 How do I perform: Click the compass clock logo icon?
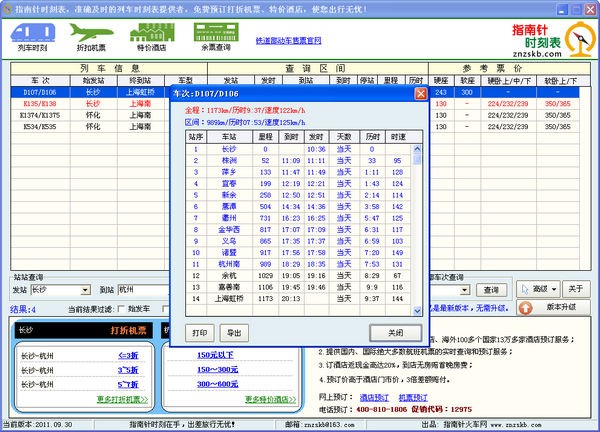click(580, 39)
